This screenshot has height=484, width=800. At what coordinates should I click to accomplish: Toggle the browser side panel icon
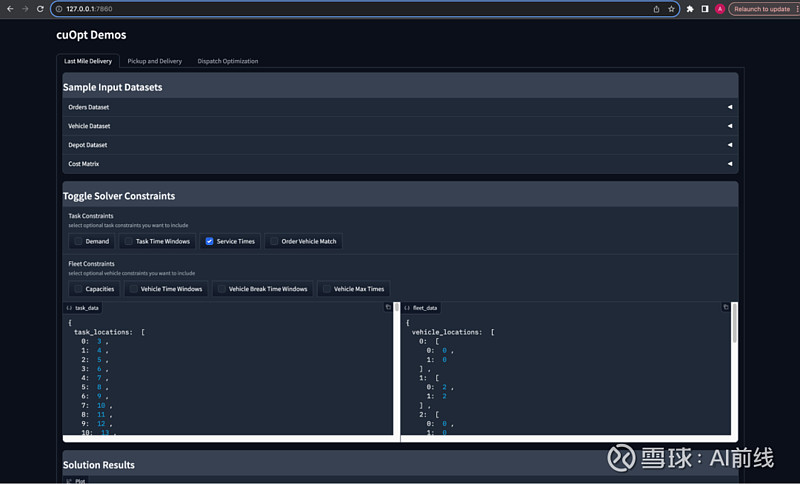pyautogui.click(x=705, y=9)
